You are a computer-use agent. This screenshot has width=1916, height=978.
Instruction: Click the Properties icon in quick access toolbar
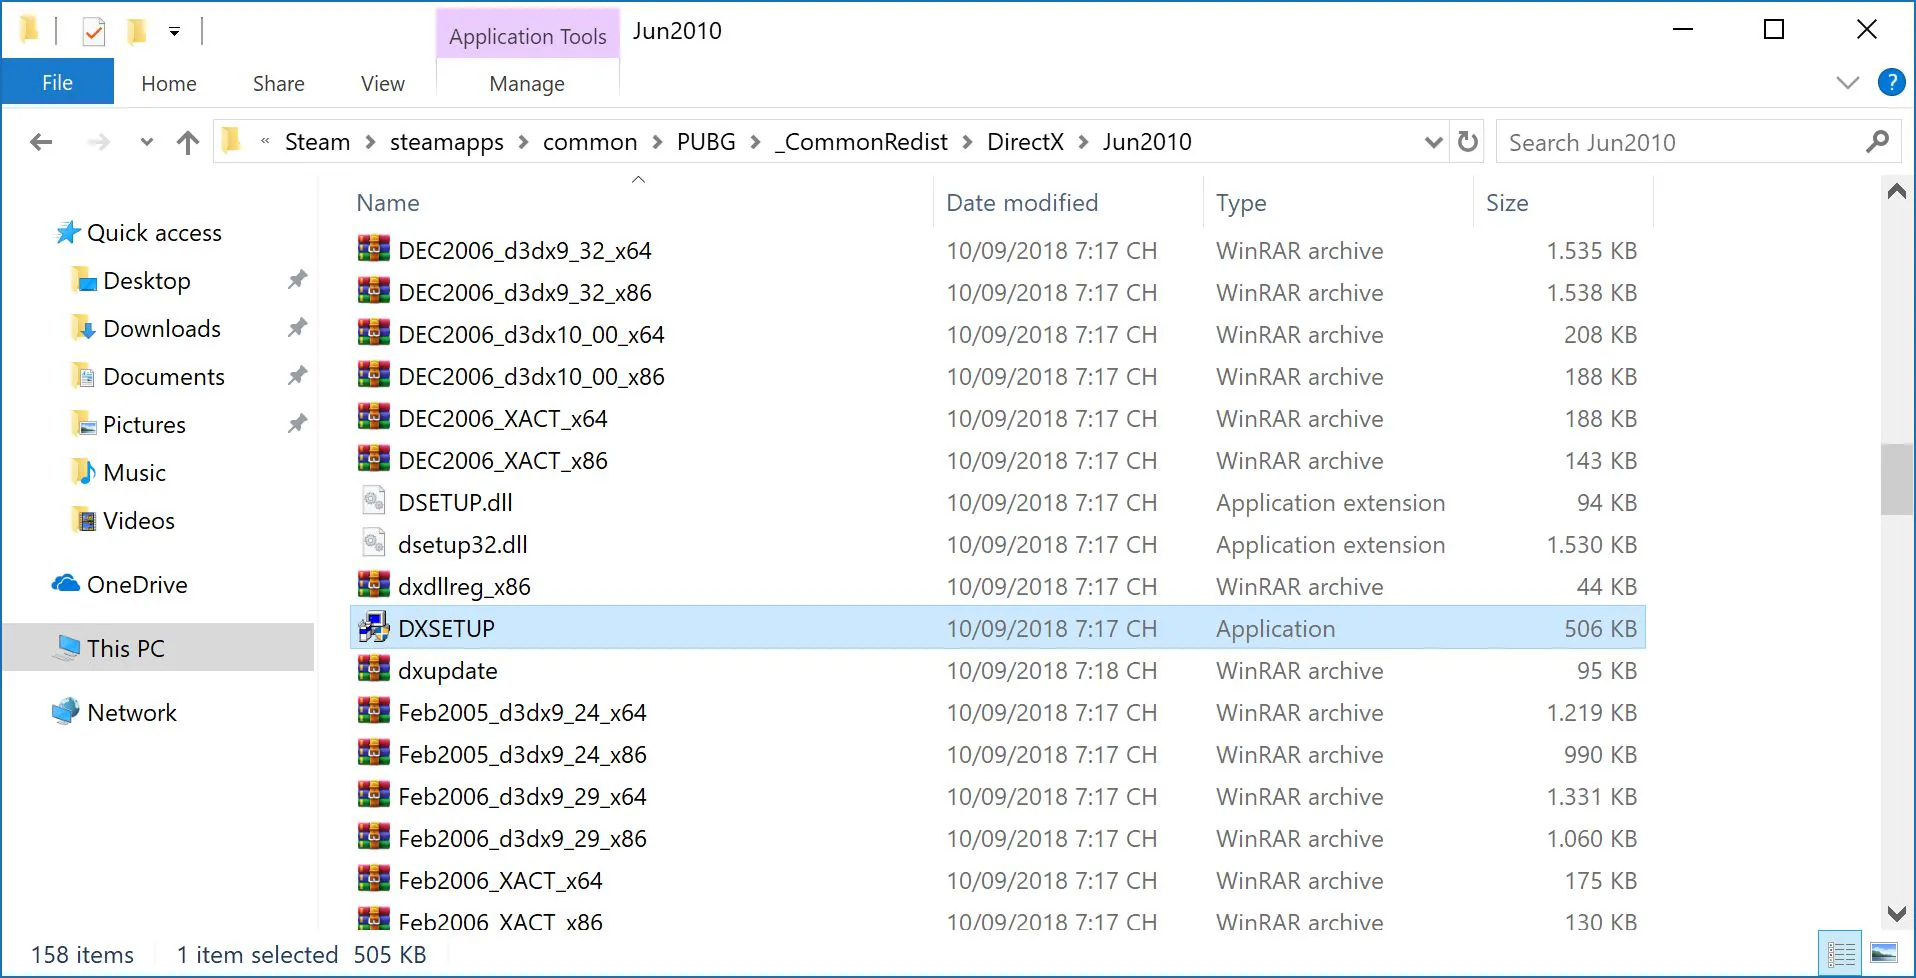(93, 32)
